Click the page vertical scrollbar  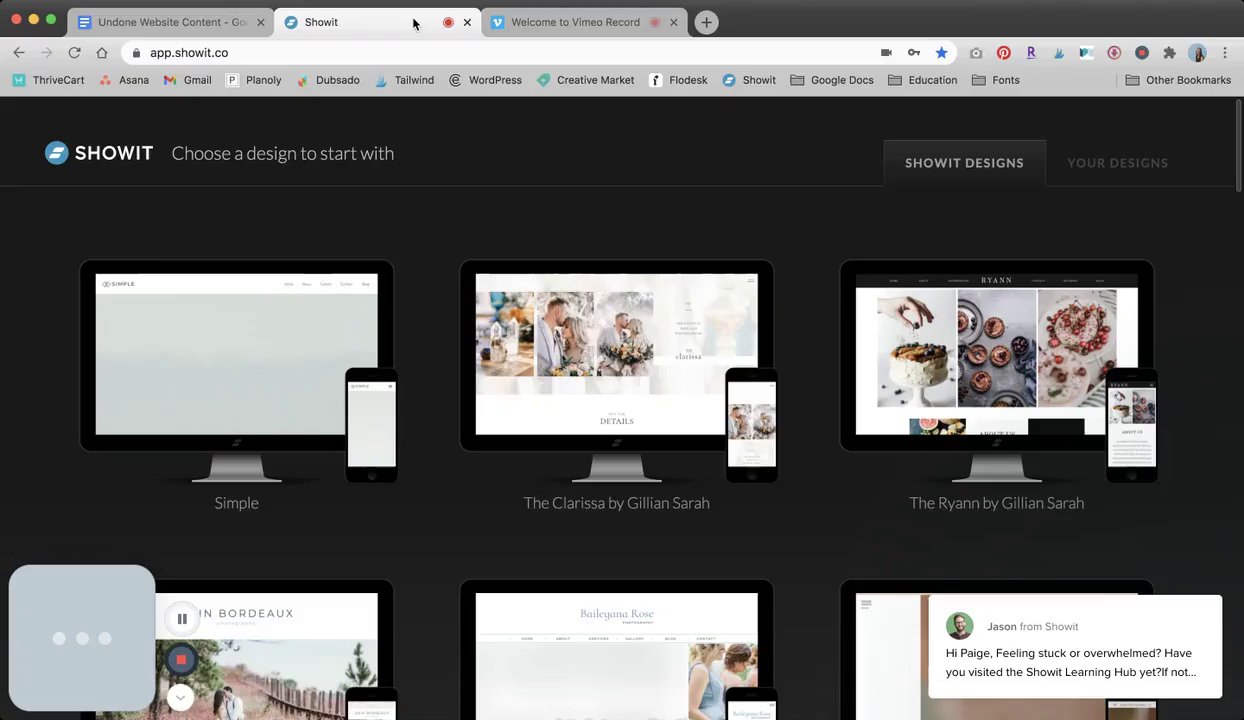click(x=1238, y=145)
